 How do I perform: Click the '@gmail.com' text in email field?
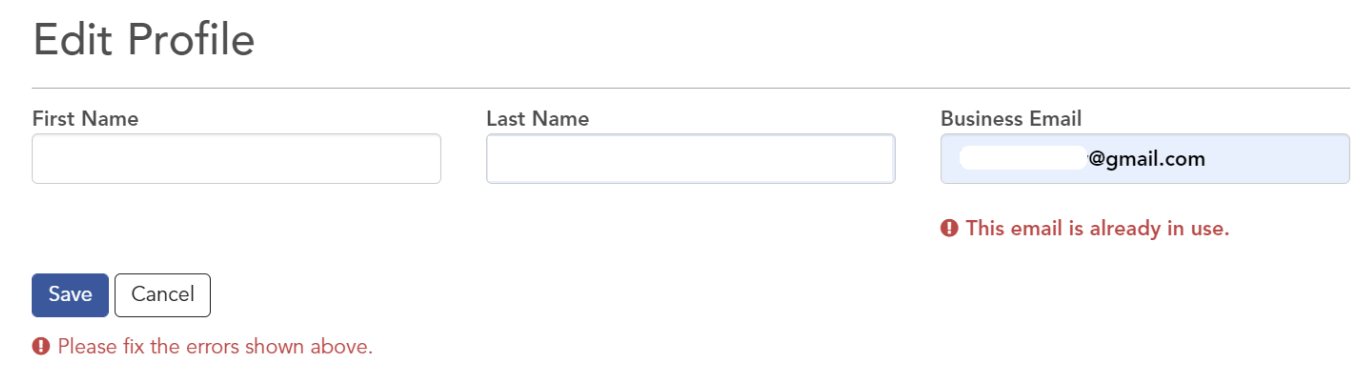click(1146, 159)
